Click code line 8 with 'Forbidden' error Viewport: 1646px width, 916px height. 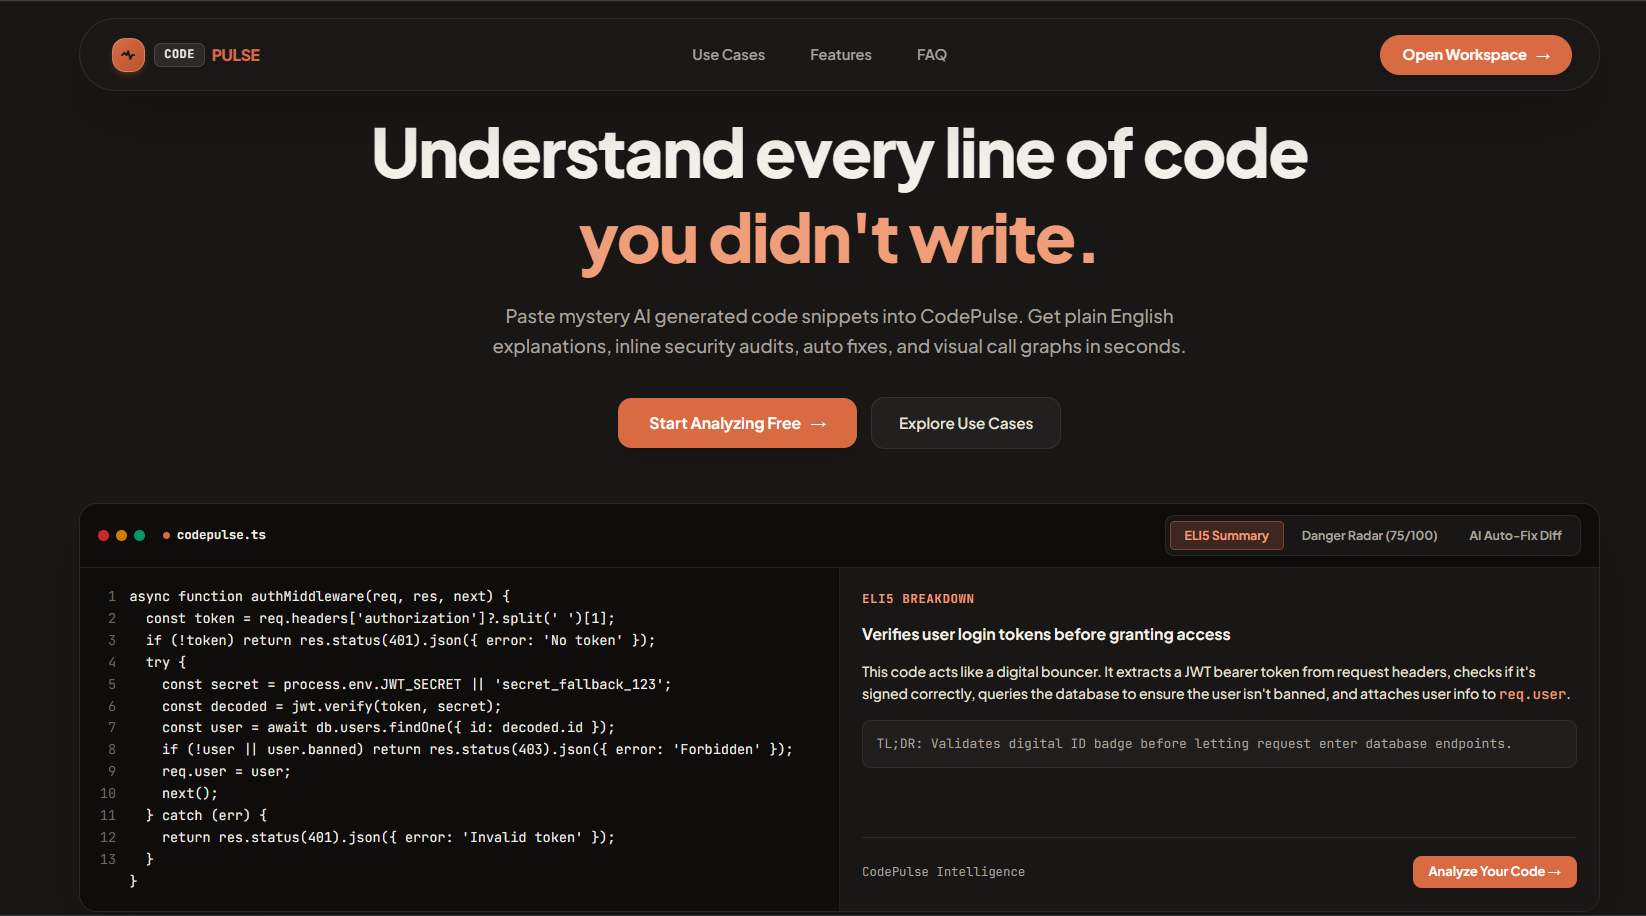[x=477, y=749]
